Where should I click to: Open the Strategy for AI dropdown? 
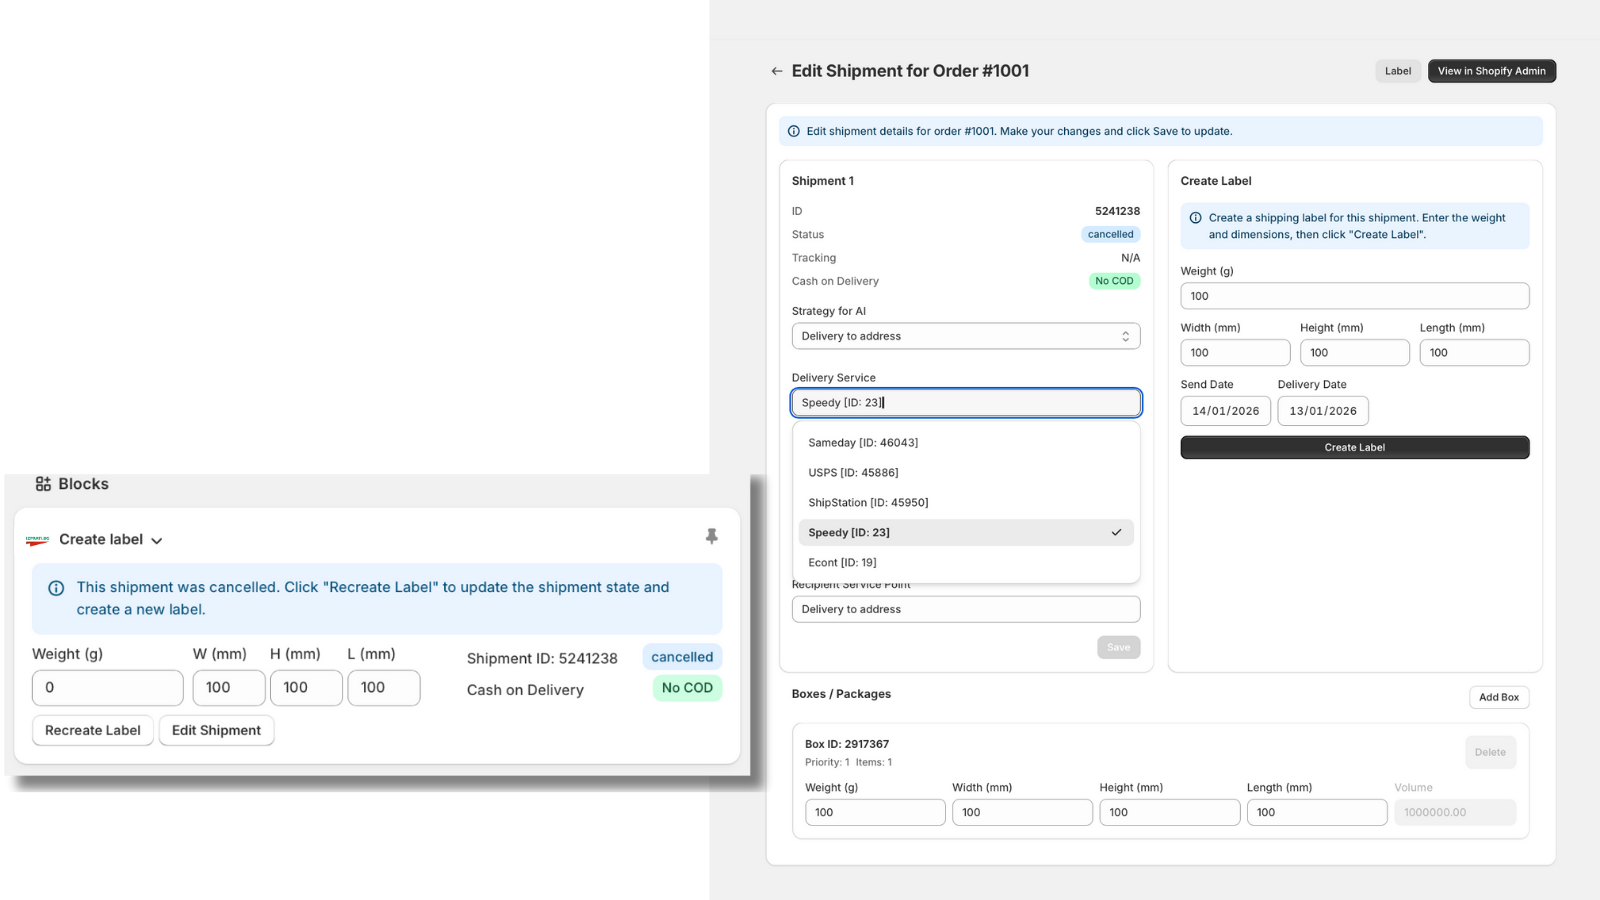pyautogui.click(x=965, y=336)
